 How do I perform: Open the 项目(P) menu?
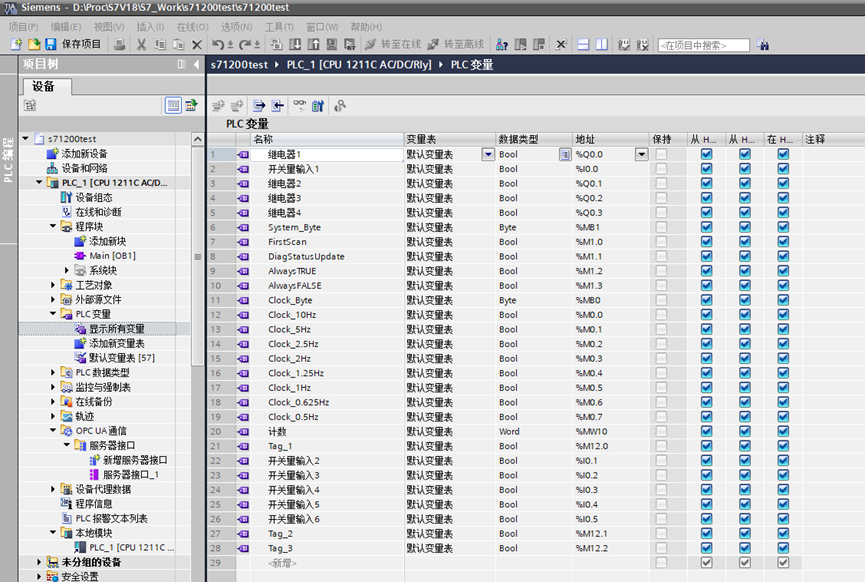23,26
